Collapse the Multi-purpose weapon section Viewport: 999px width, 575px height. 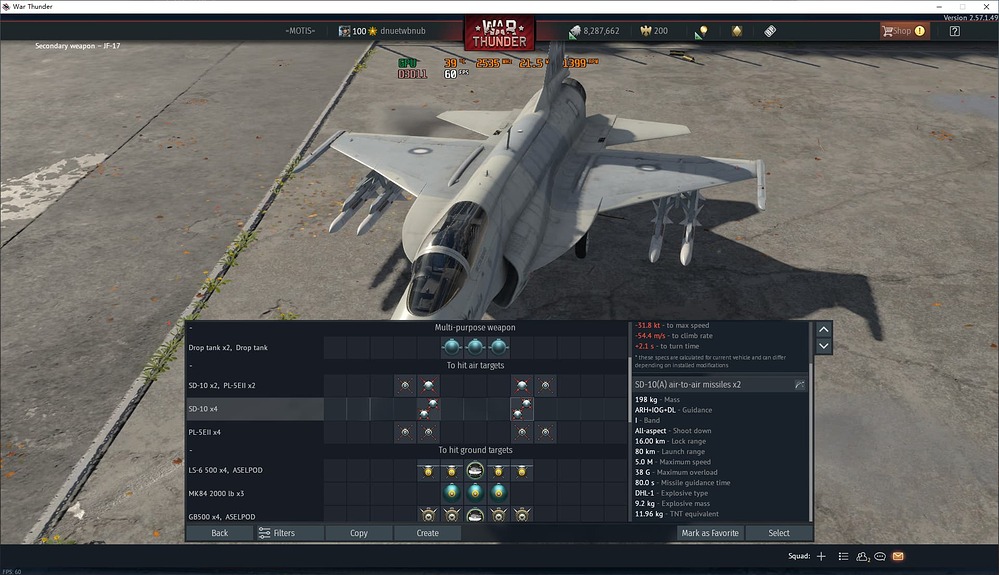[190, 327]
